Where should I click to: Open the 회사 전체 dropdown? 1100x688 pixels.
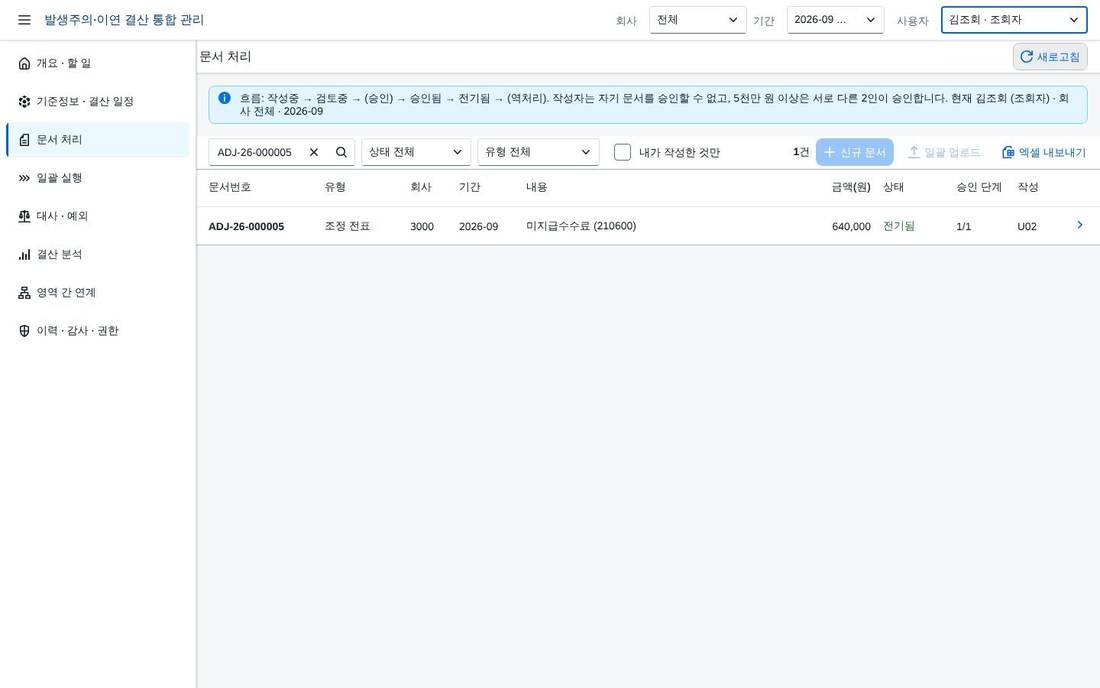[x=697, y=20]
